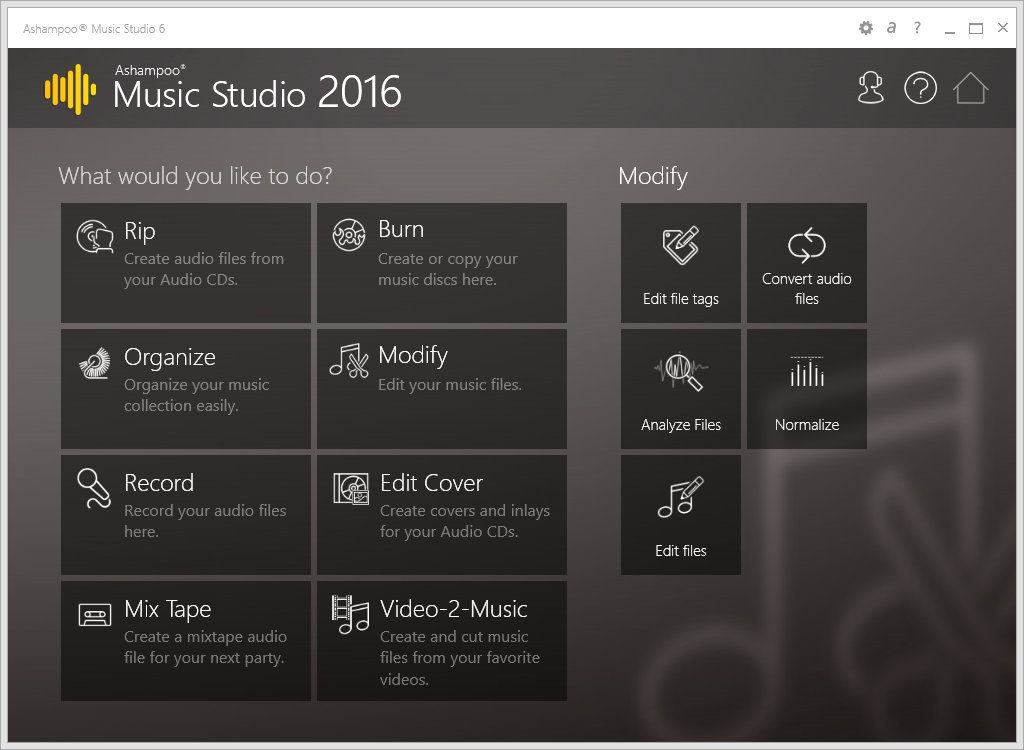
Task: Click the 'Modify' section heading on right
Action: [653, 176]
